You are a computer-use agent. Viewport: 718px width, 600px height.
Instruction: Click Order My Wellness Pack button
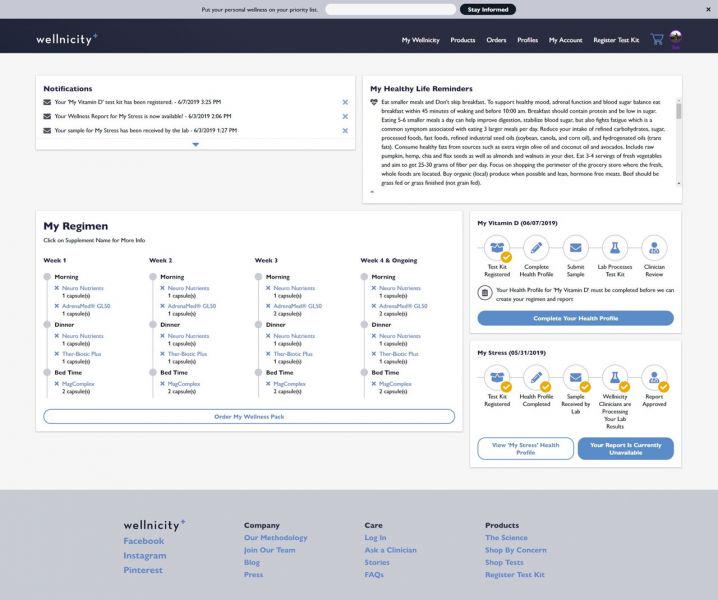pyautogui.click(x=249, y=417)
